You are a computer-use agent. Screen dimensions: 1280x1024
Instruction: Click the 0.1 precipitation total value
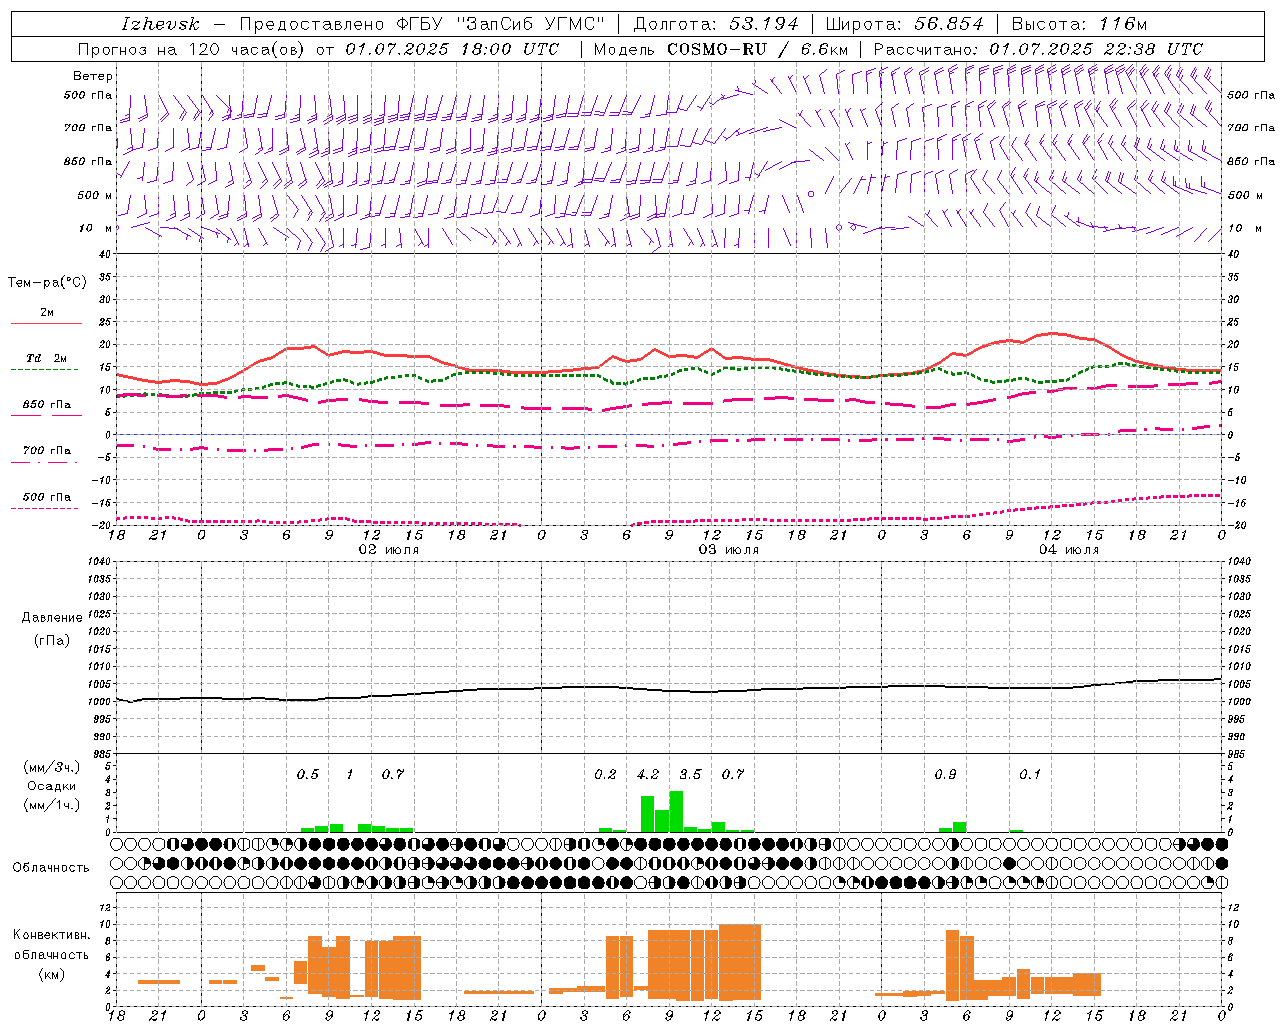1030,775
